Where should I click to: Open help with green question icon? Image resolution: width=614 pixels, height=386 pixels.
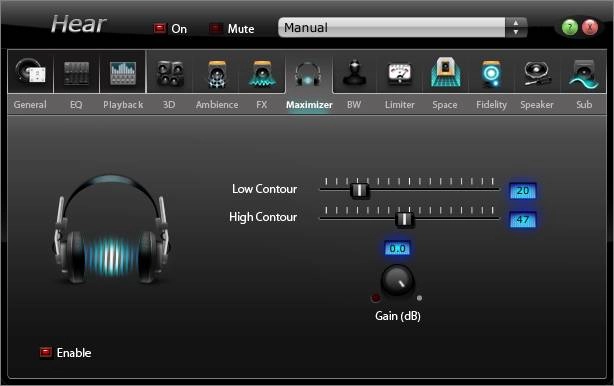(569, 27)
